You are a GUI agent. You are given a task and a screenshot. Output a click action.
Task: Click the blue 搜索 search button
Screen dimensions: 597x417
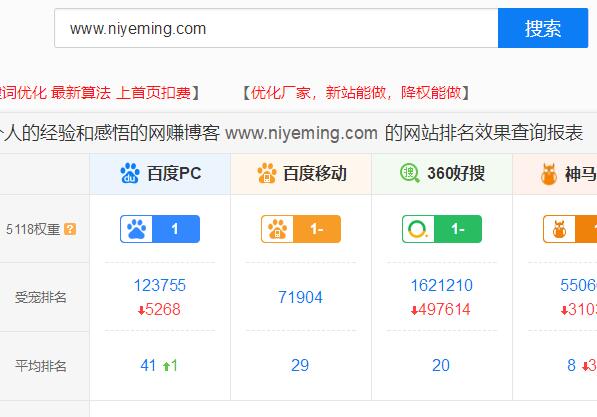pos(543,28)
